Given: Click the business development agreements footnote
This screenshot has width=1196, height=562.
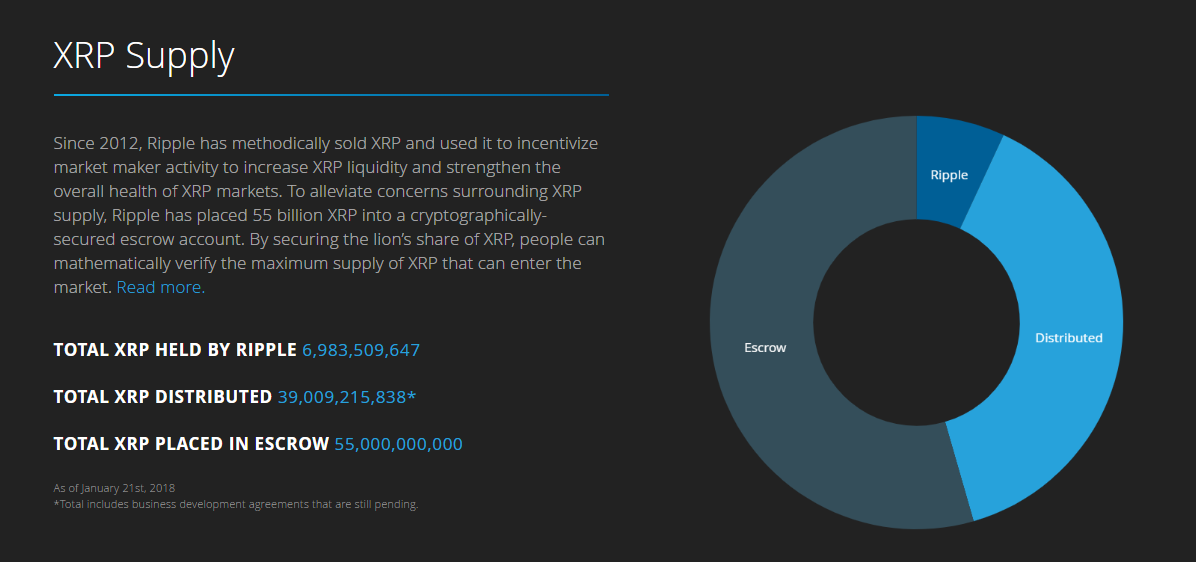Looking at the screenshot, I should 236,504.
